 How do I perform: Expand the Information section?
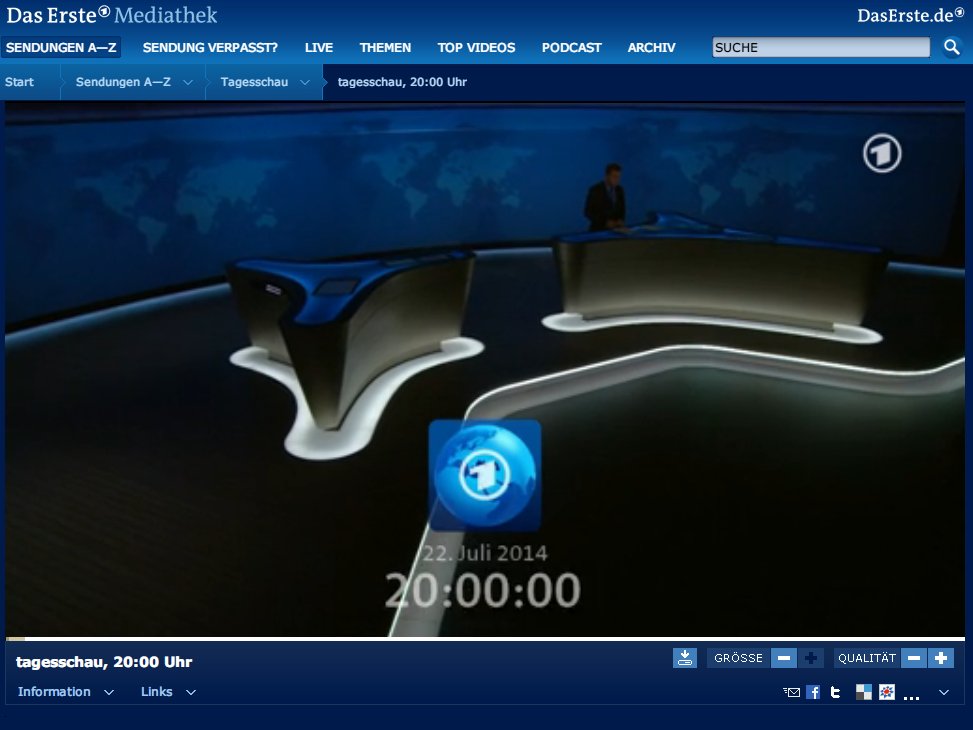66,692
